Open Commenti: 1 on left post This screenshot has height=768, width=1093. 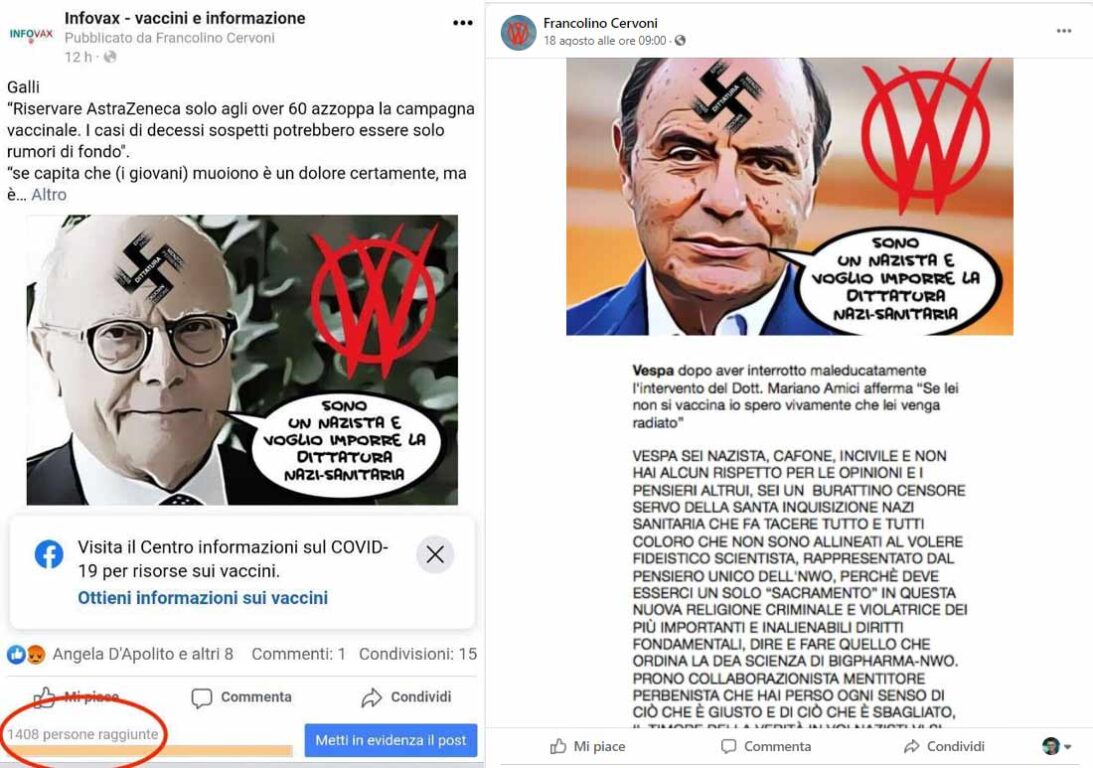[x=298, y=654]
